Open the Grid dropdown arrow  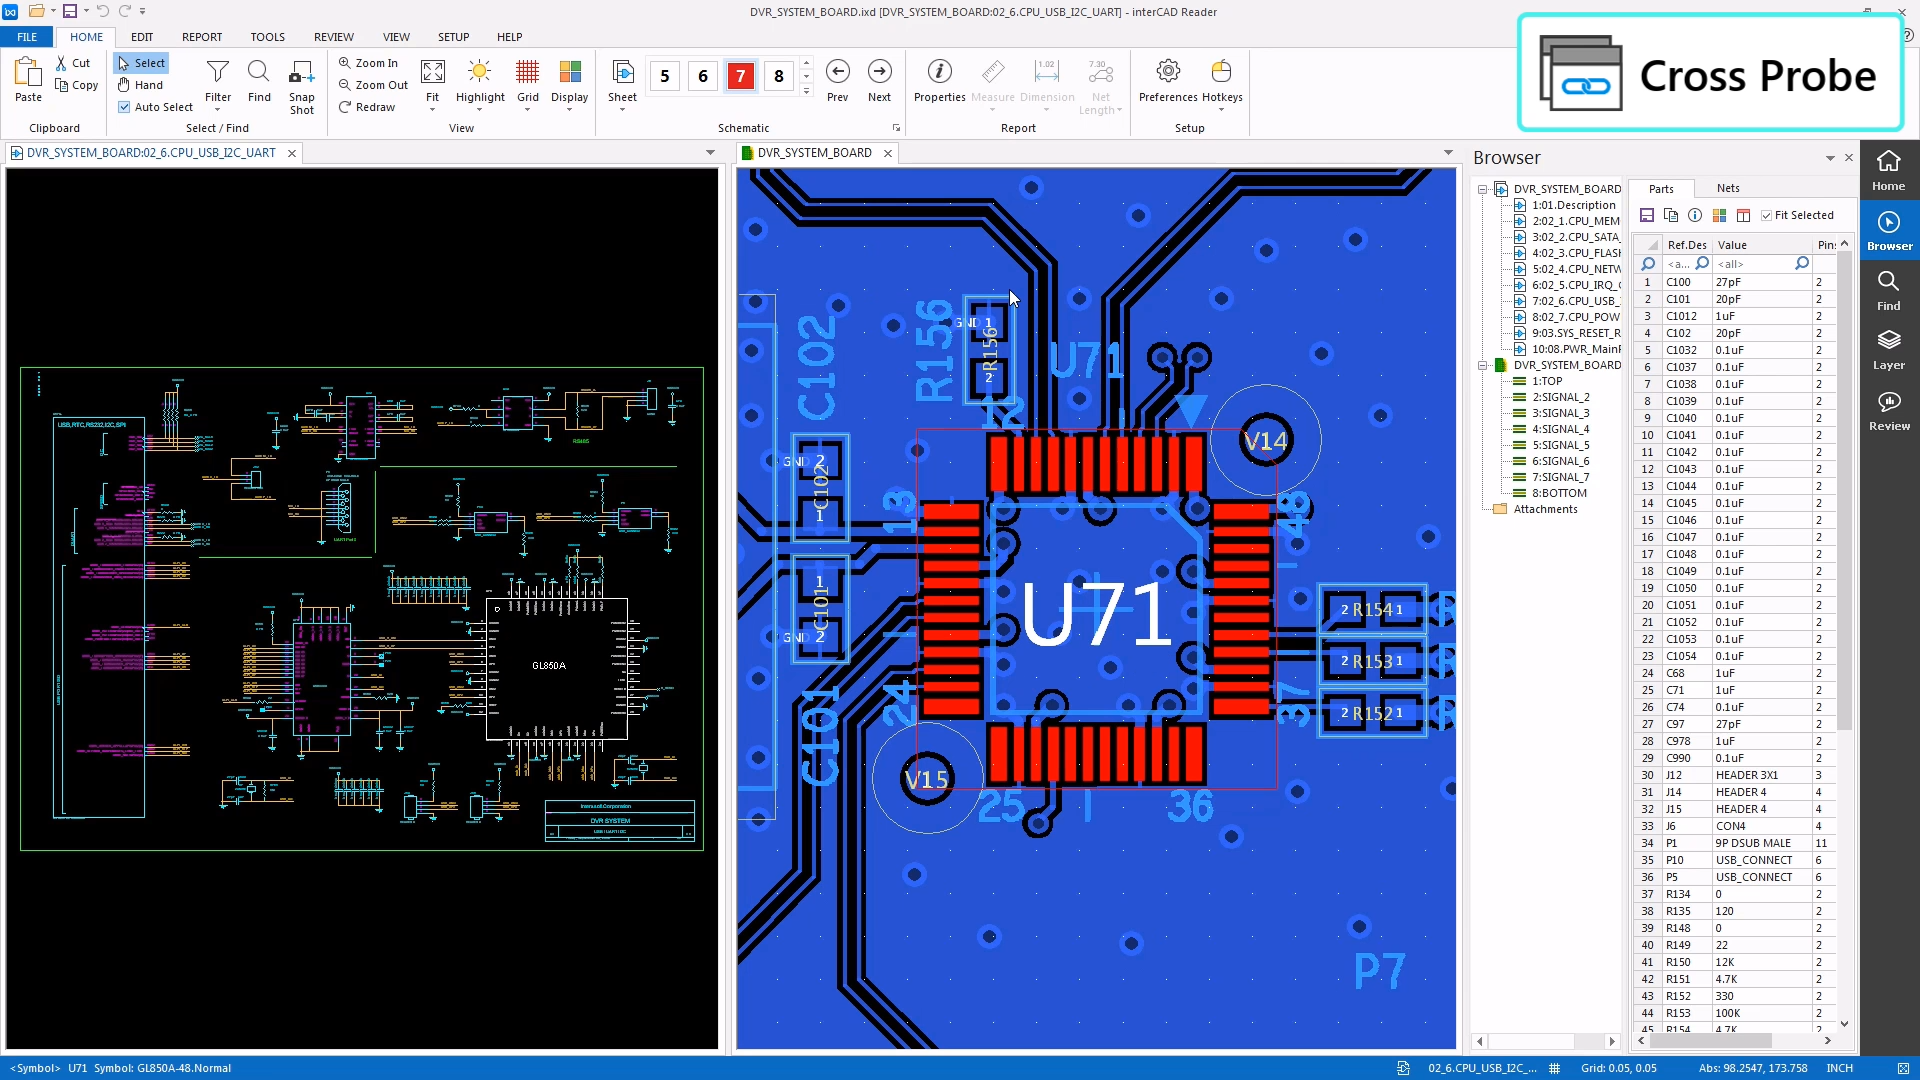pyautogui.click(x=527, y=110)
